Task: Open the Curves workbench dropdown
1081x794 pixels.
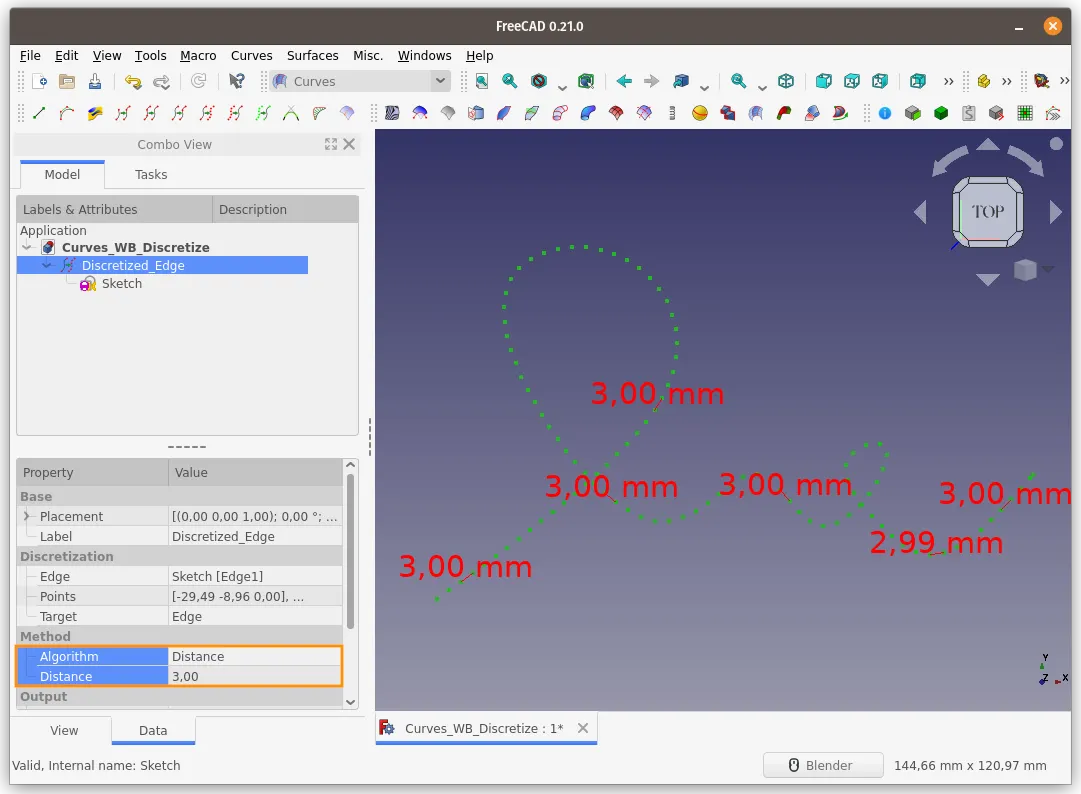Action: 361,81
